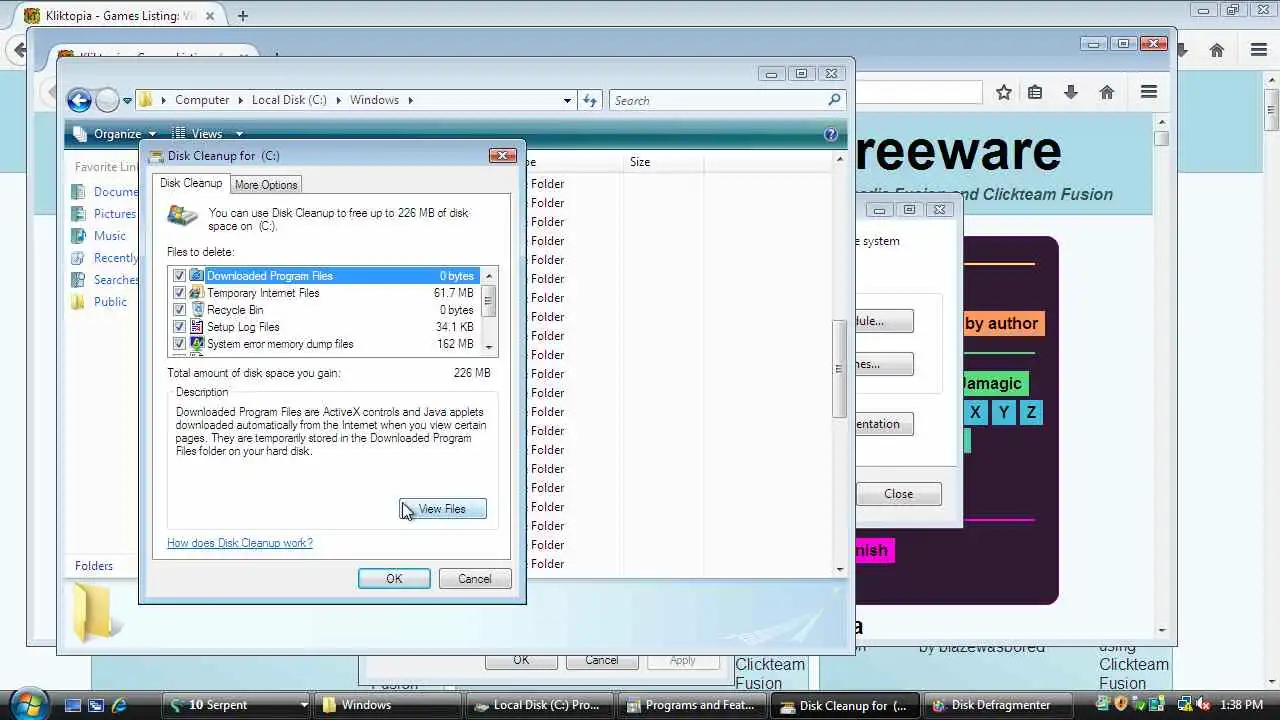Viewport: 1280px width, 720px height.
Task: Switch to the Disk Cleanup tab
Action: click(x=191, y=183)
